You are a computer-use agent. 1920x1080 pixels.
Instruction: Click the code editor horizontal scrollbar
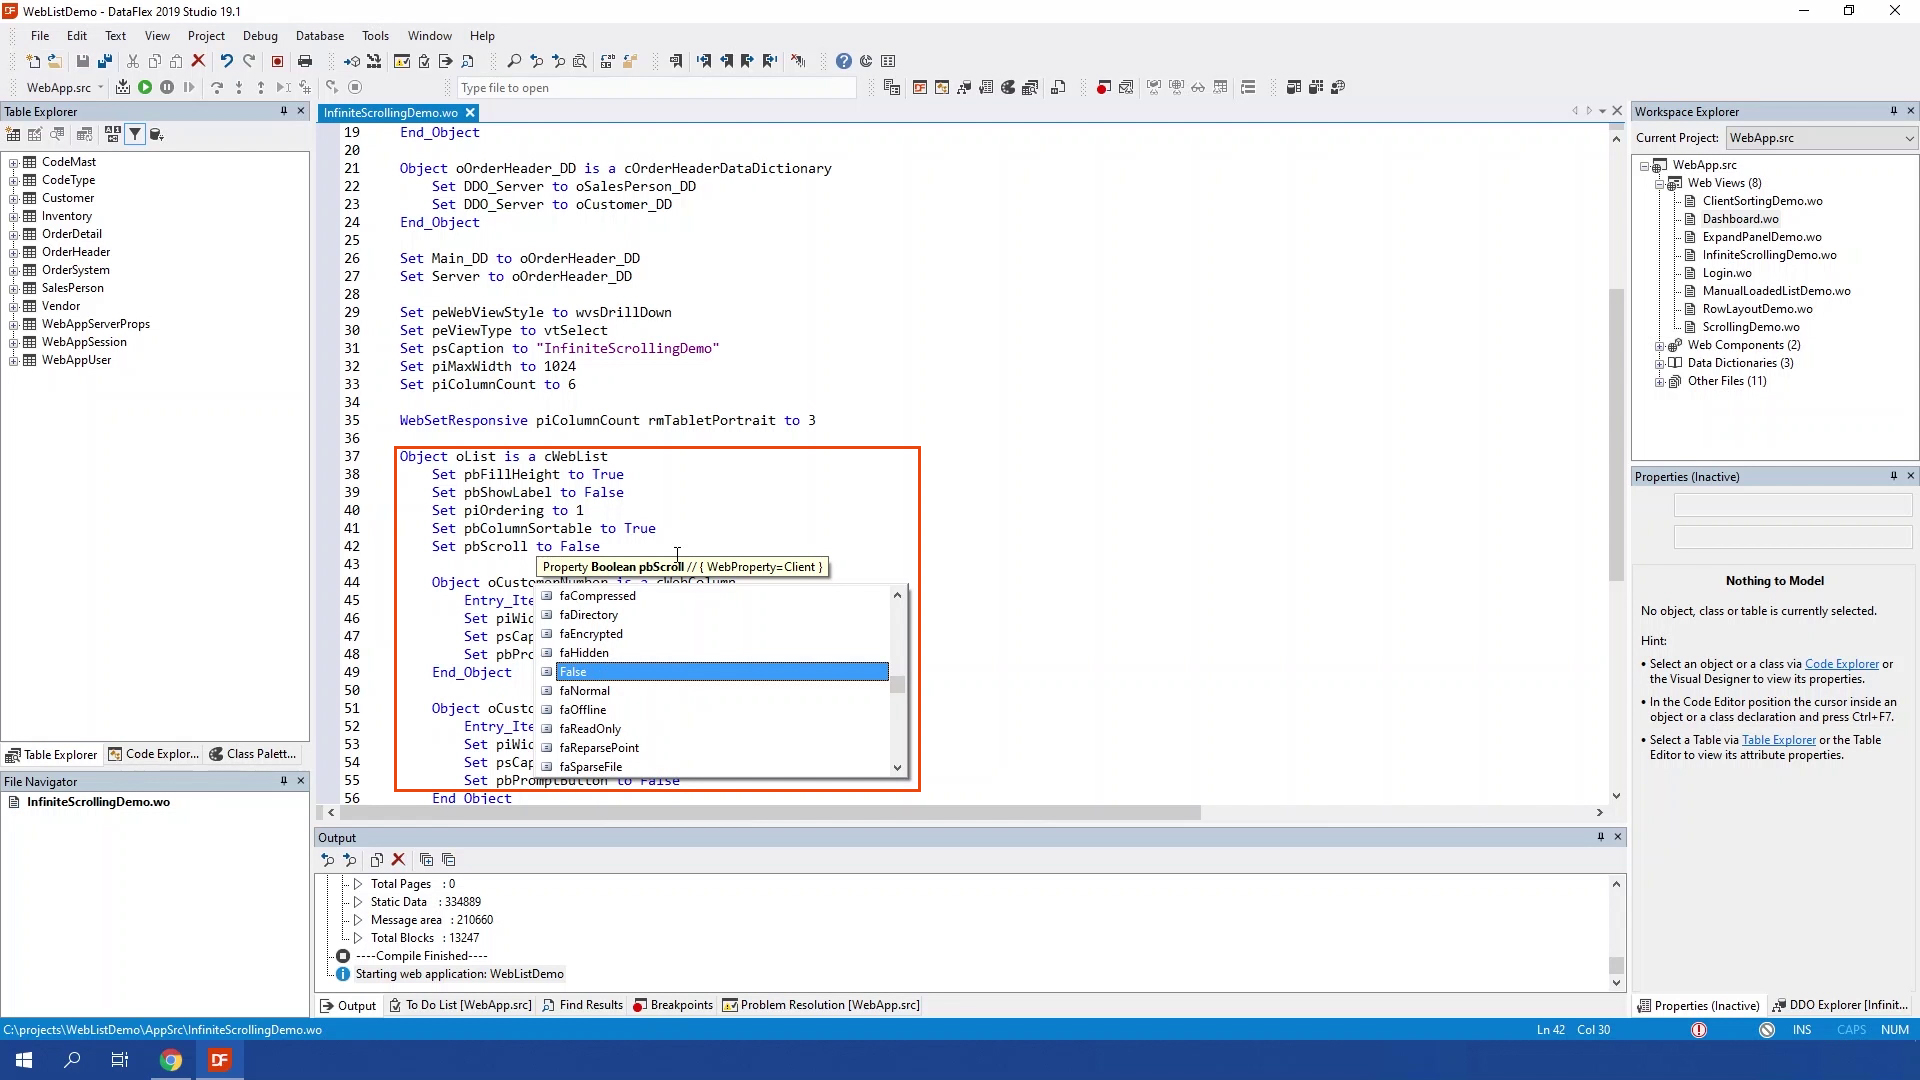point(770,813)
